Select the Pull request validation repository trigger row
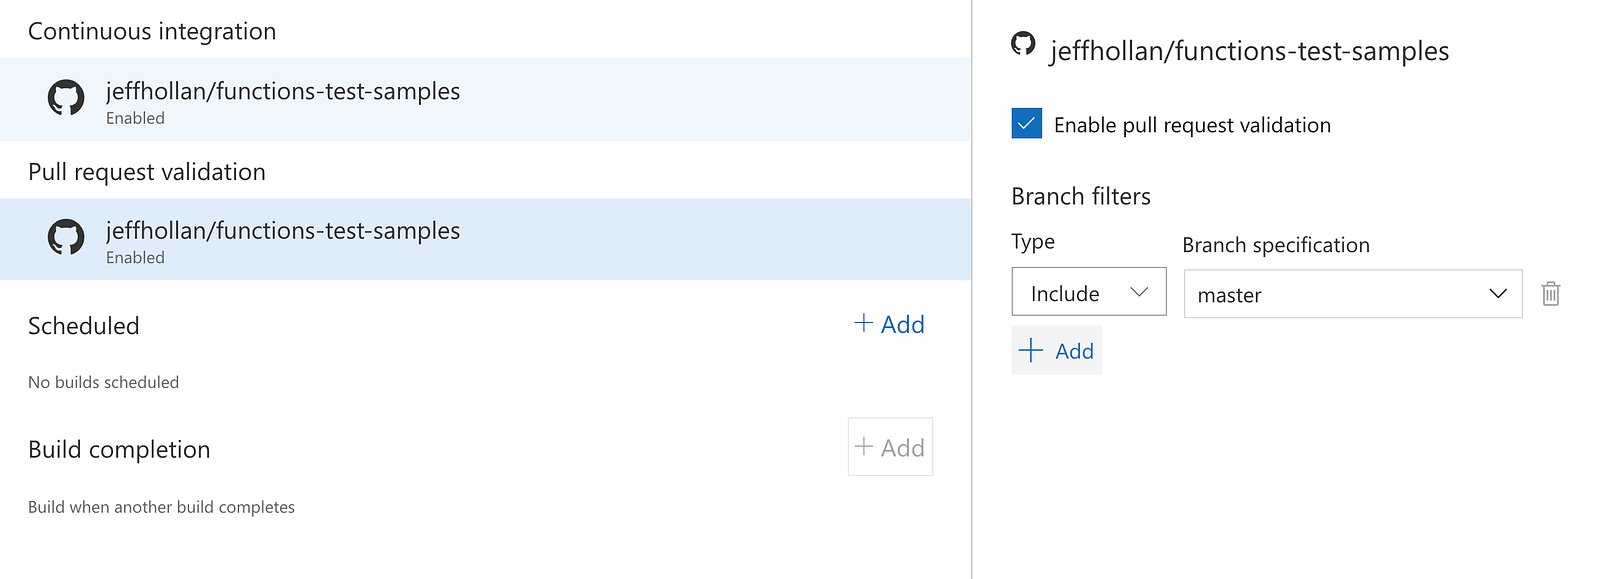Image resolution: width=1600 pixels, height=579 pixels. [485, 239]
